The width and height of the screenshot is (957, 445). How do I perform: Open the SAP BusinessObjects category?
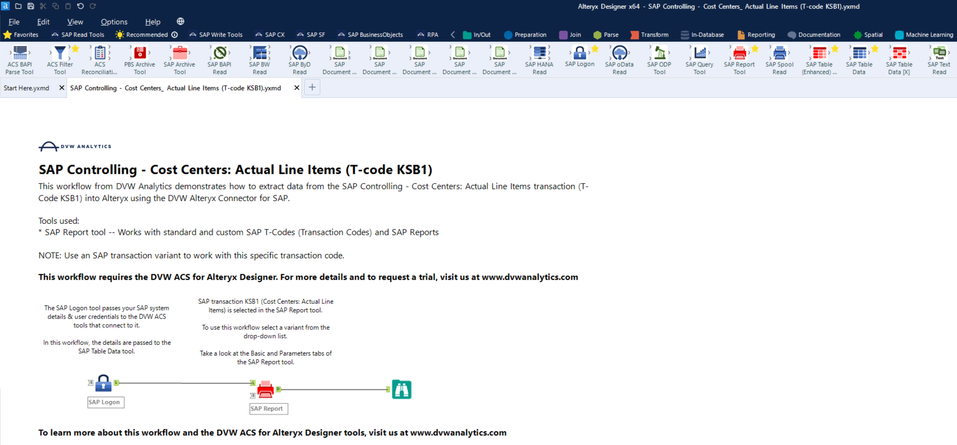click(x=370, y=35)
